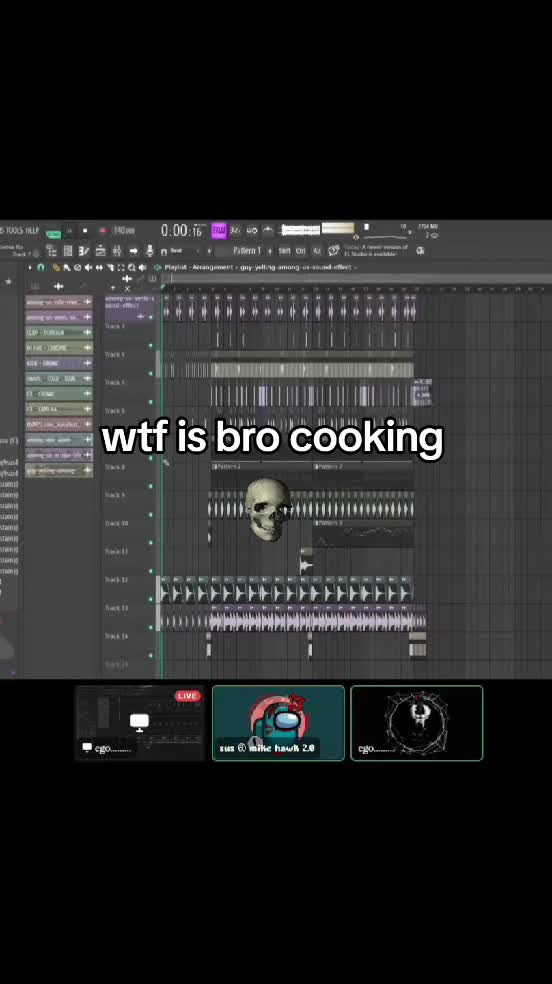Select the pencil draw tool in playlist
This screenshot has width=552, height=984.
pyautogui.click(x=56, y=267)
